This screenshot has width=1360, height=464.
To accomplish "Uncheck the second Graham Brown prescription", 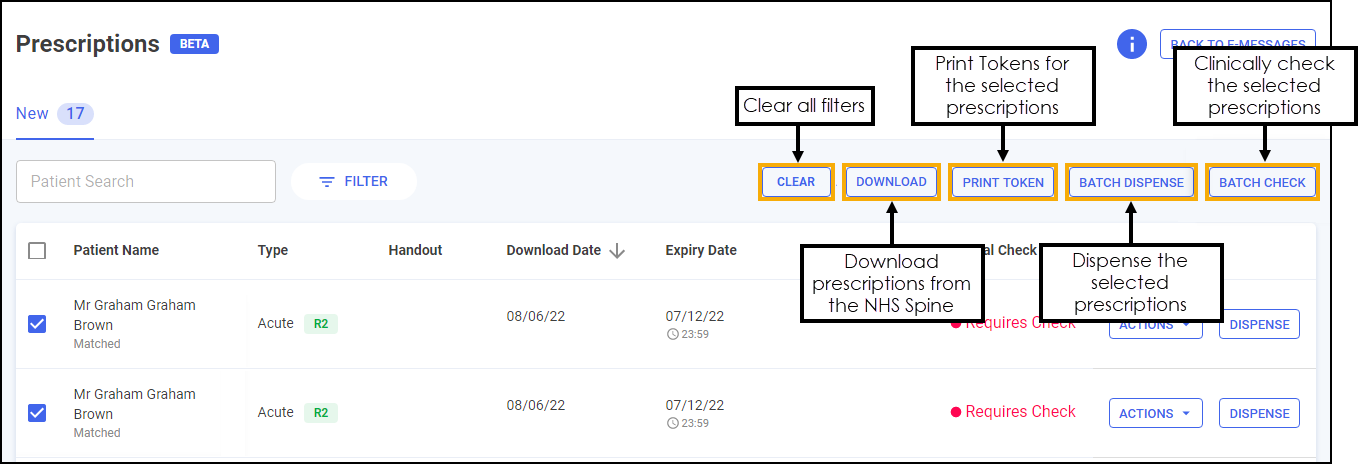I will coord(37,413).
